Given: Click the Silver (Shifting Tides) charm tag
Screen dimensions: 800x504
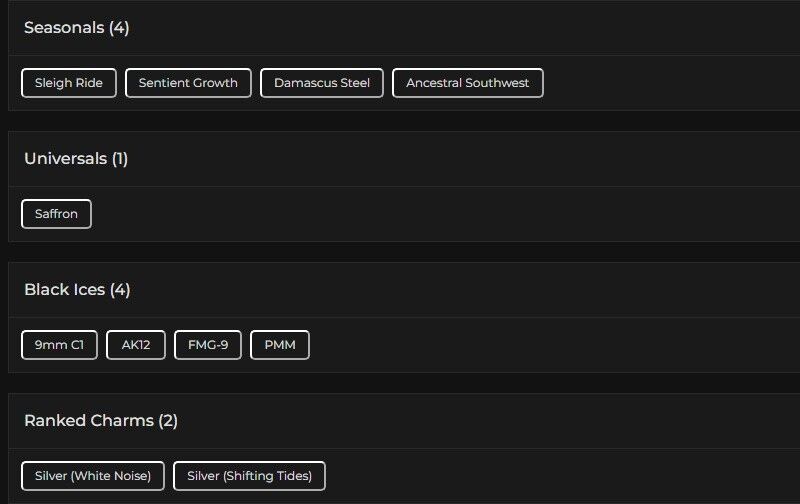Looking at the screenshot, I should coord(249,476).
